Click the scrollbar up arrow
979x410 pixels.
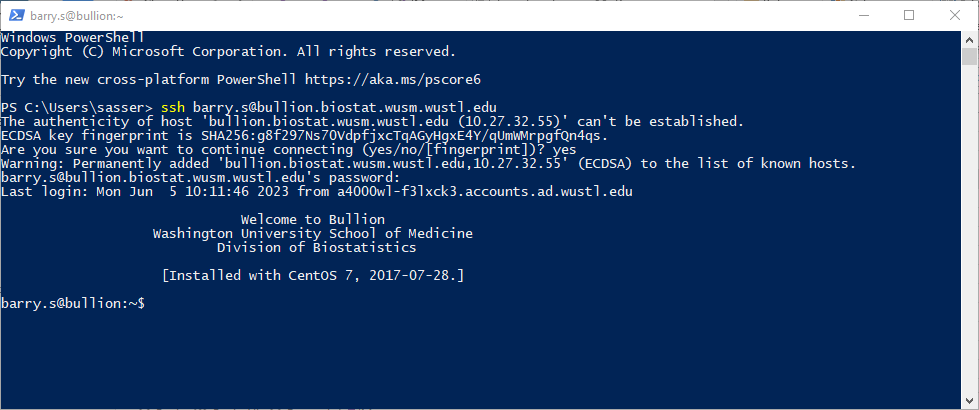point(969,38)
